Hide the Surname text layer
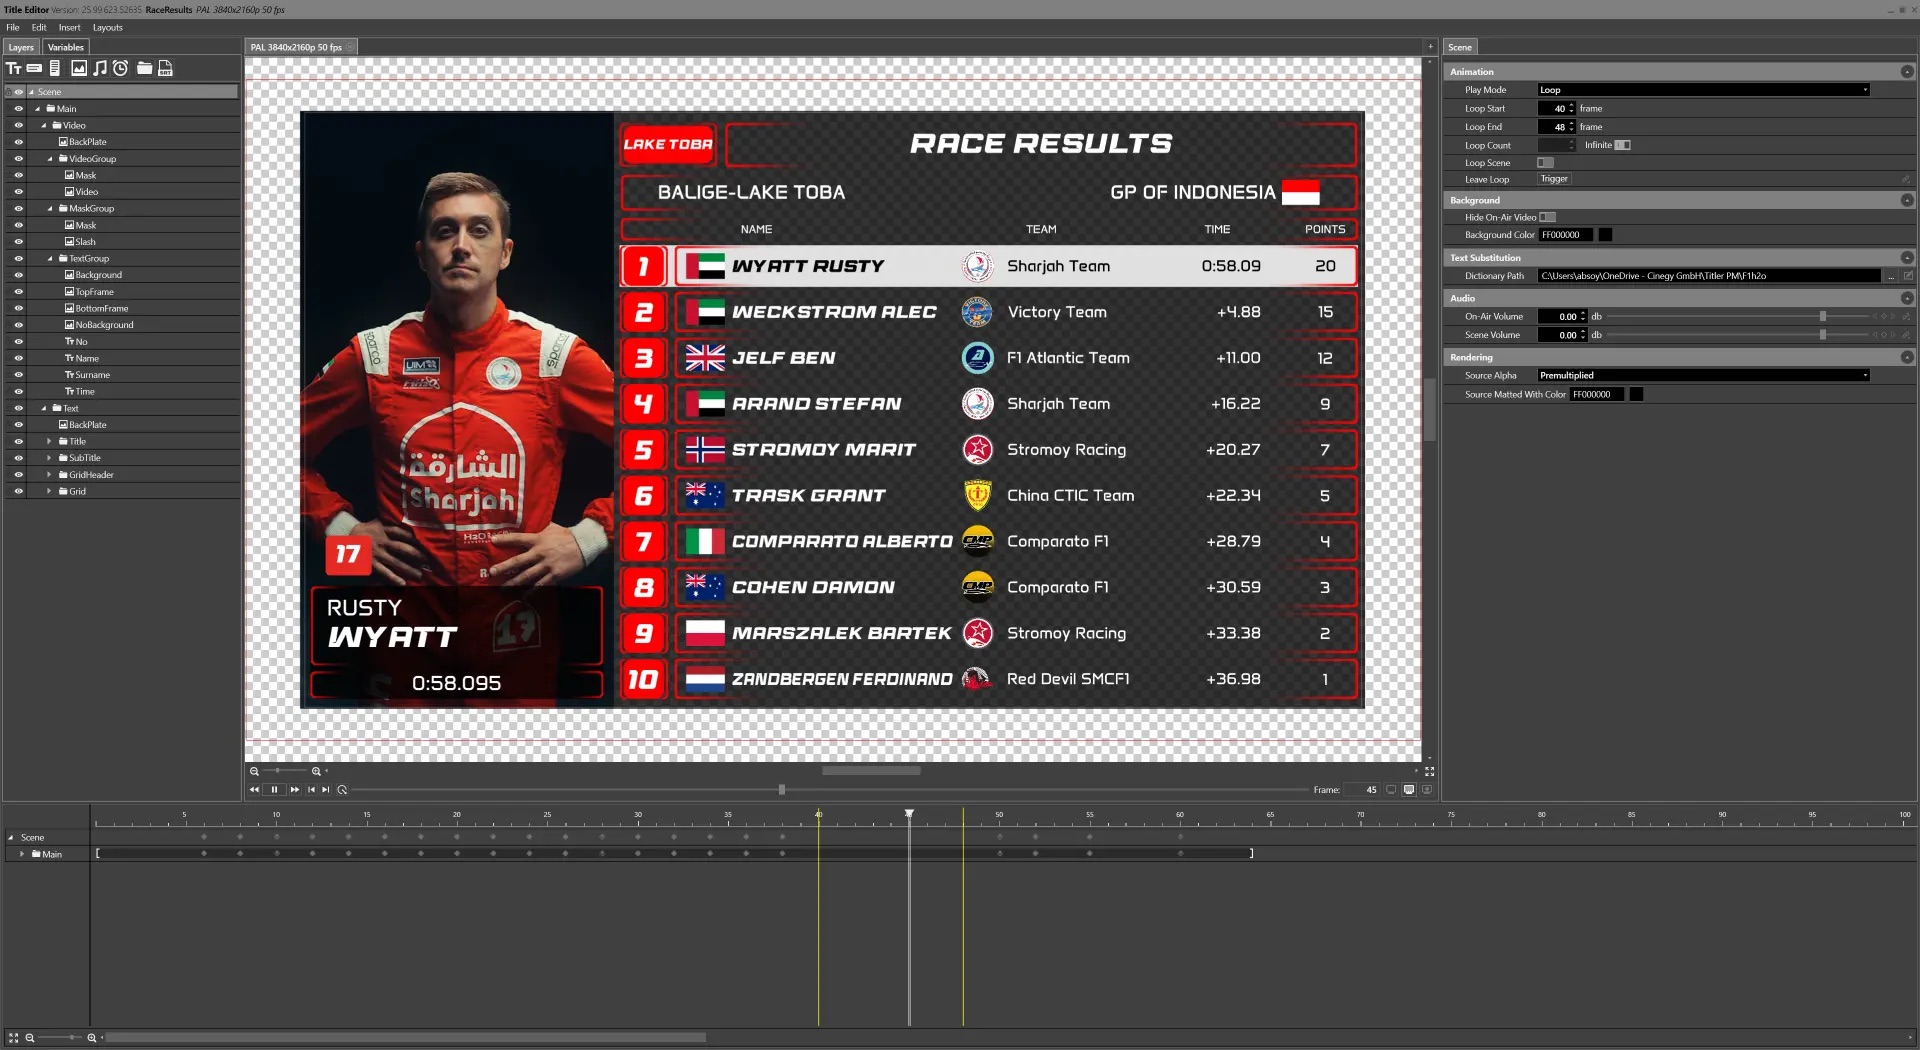Screen dimensions: 1920x1050 18,375
